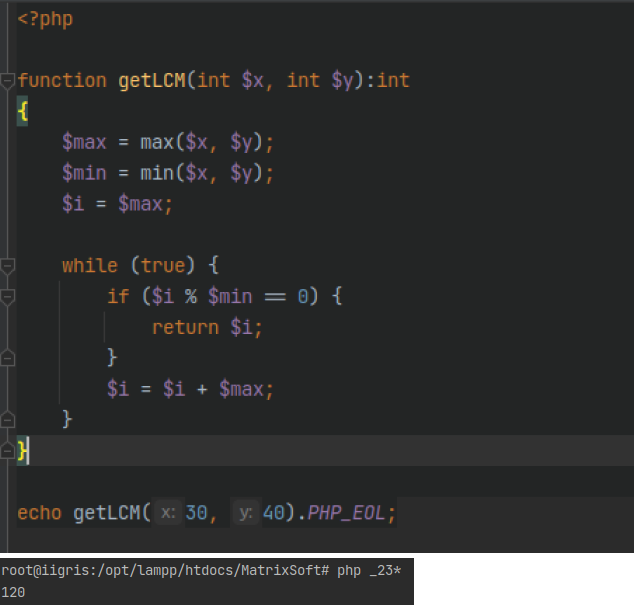Click the closing brace of function
634x605 pixels.
[x=22, y=451]
